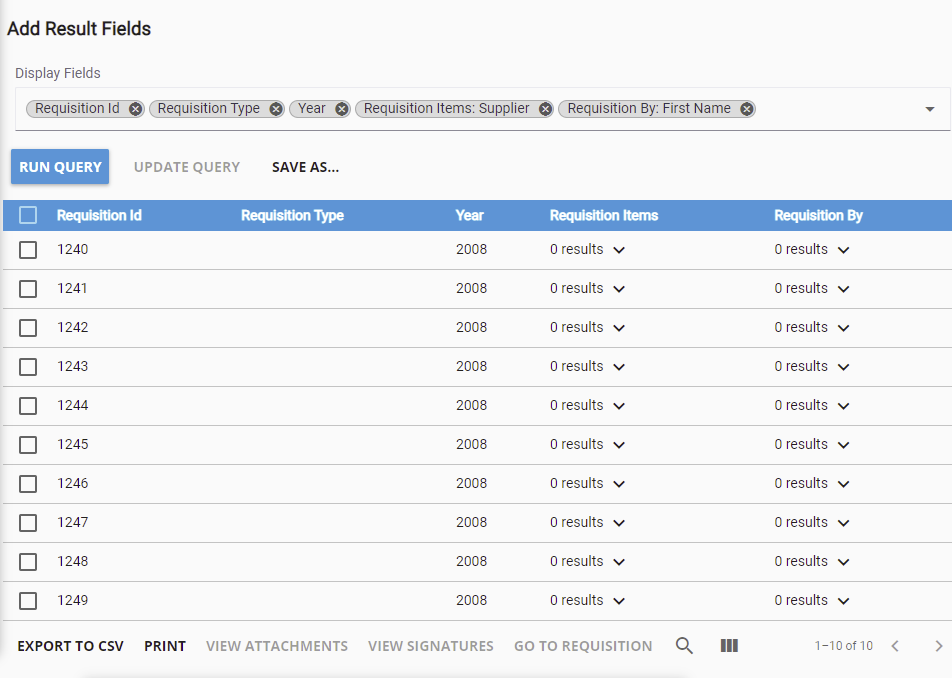Screen dimensions: 952x678
Task: Remove Requisition Items: Supplier chip
Action: click(545, 109)
